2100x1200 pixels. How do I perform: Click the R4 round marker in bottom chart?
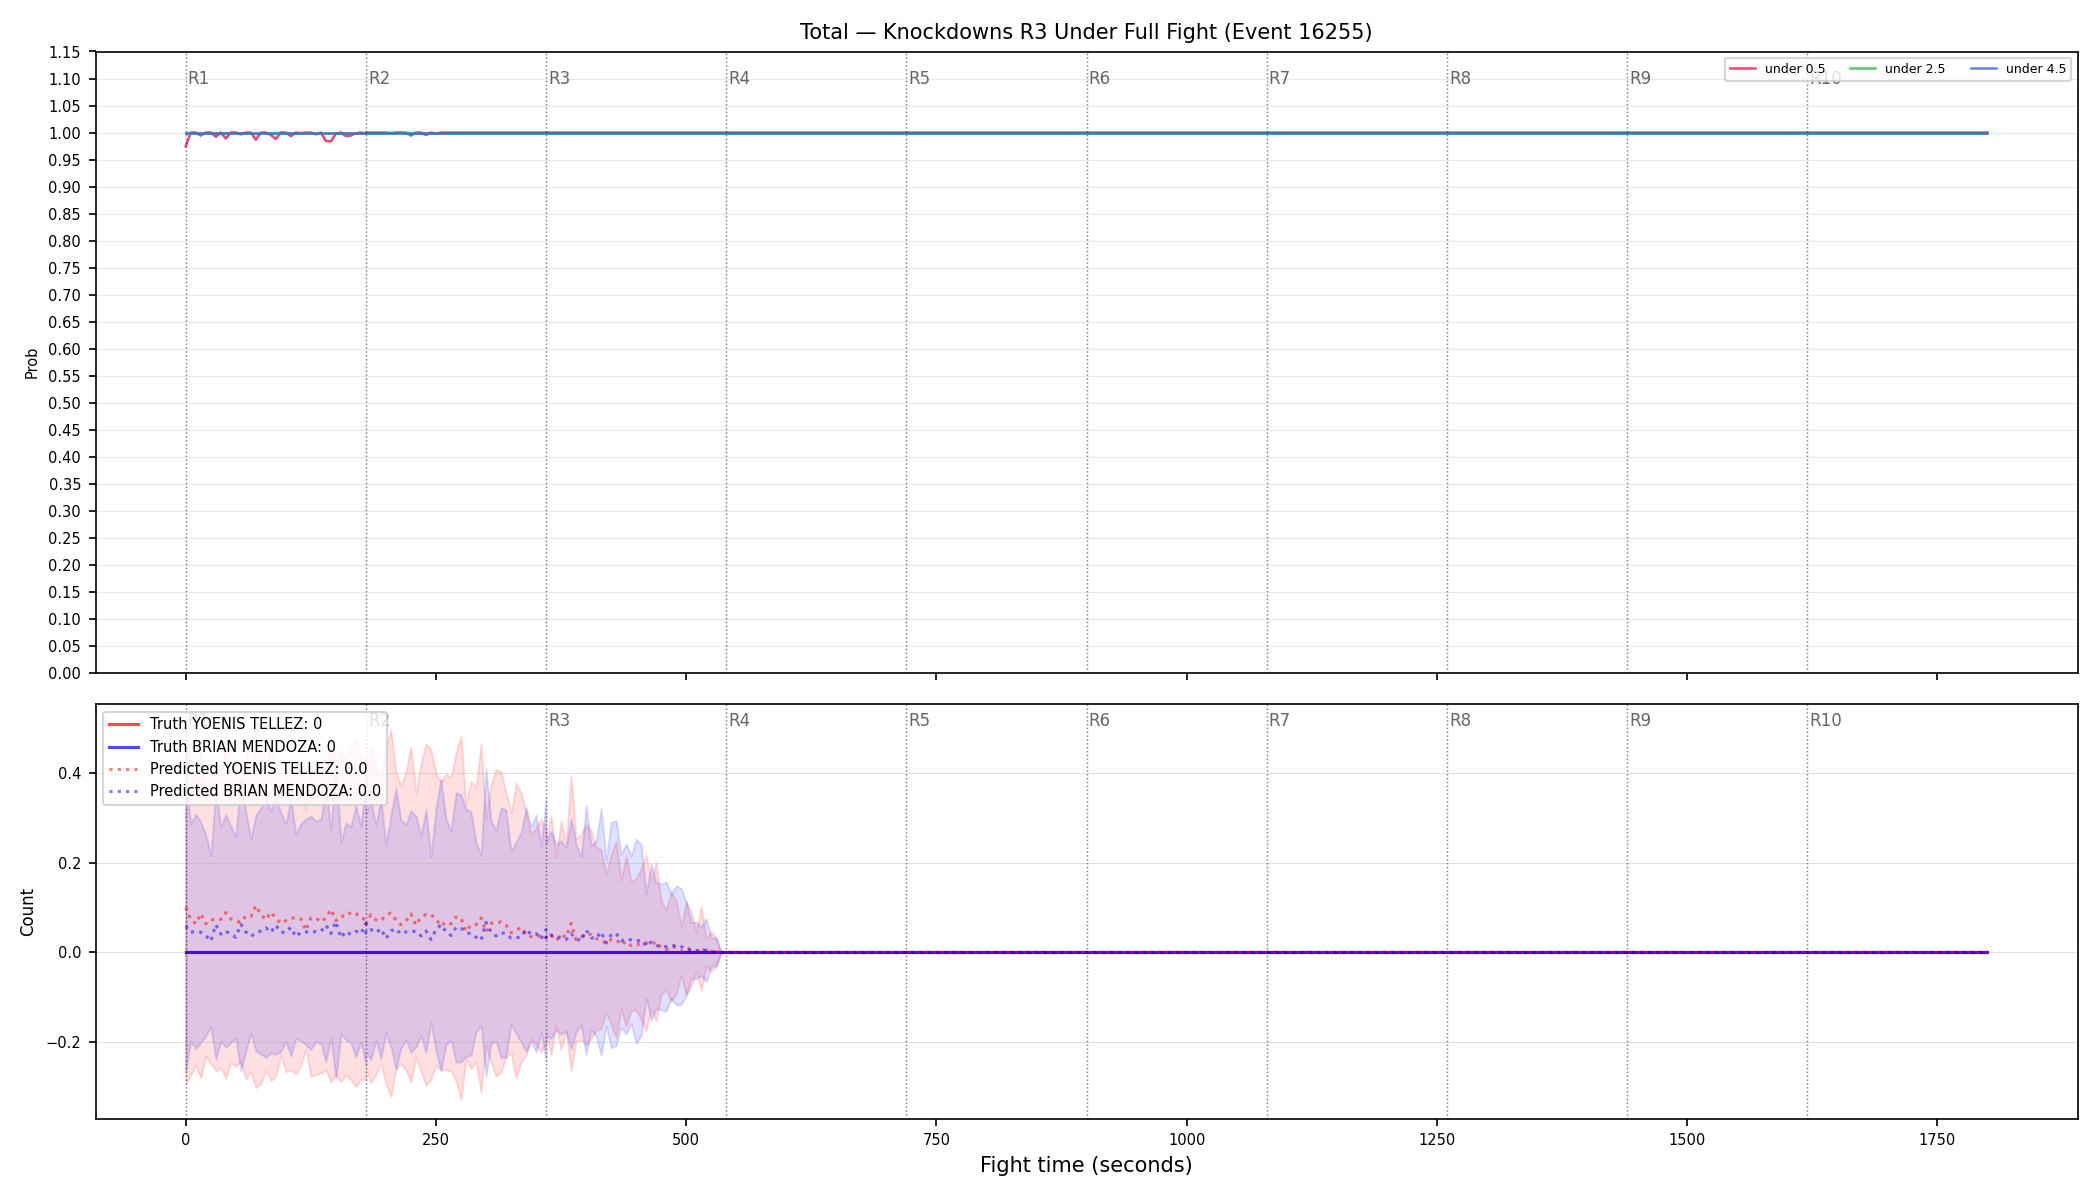coord(739,720)
